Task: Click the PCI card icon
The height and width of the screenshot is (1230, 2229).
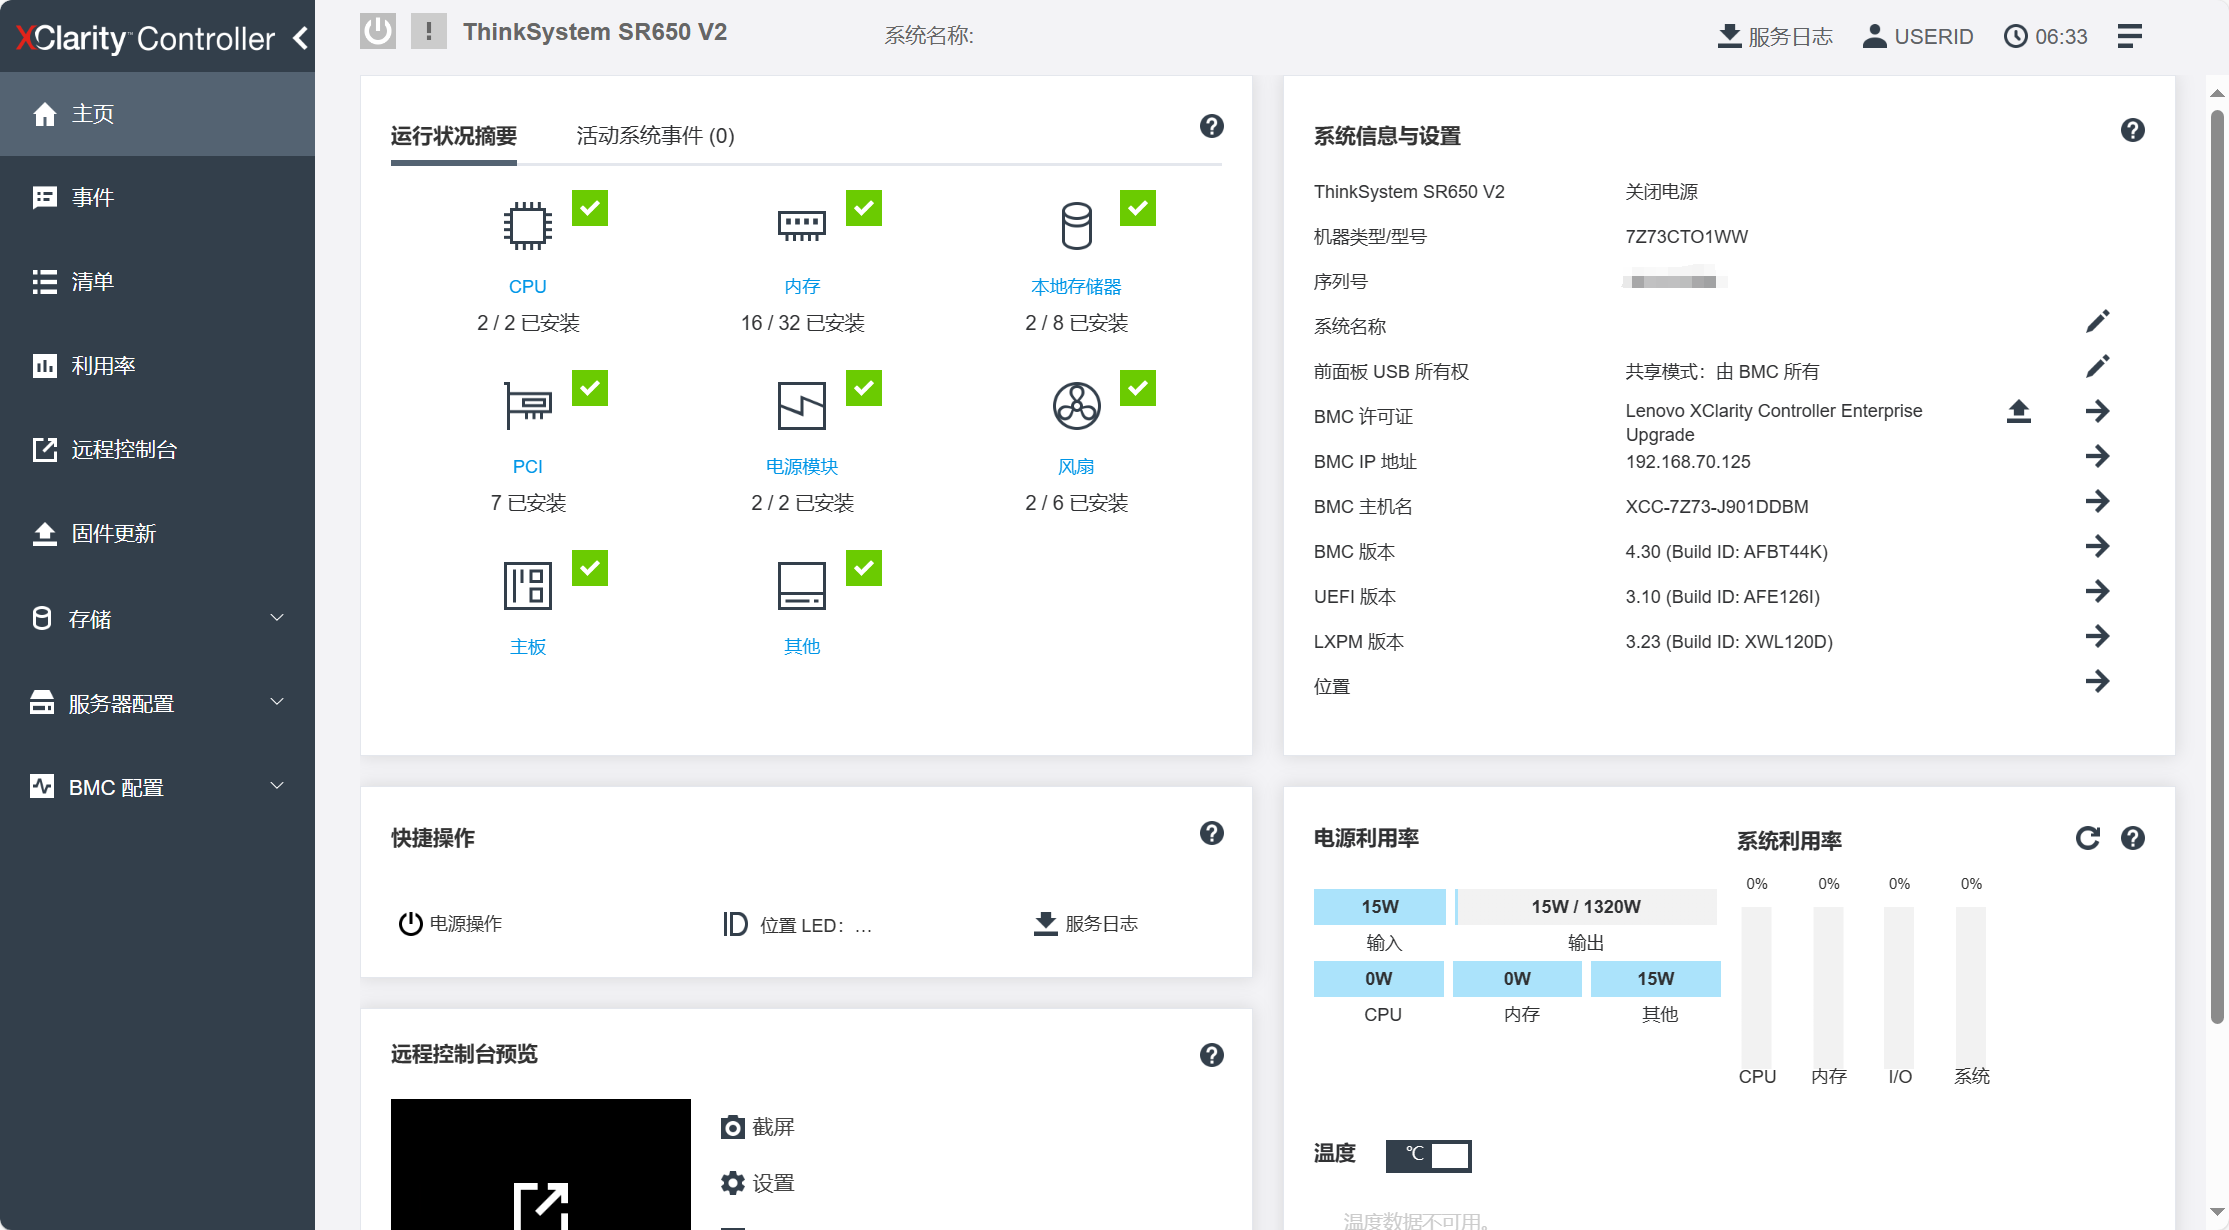Action: (527, 406)
